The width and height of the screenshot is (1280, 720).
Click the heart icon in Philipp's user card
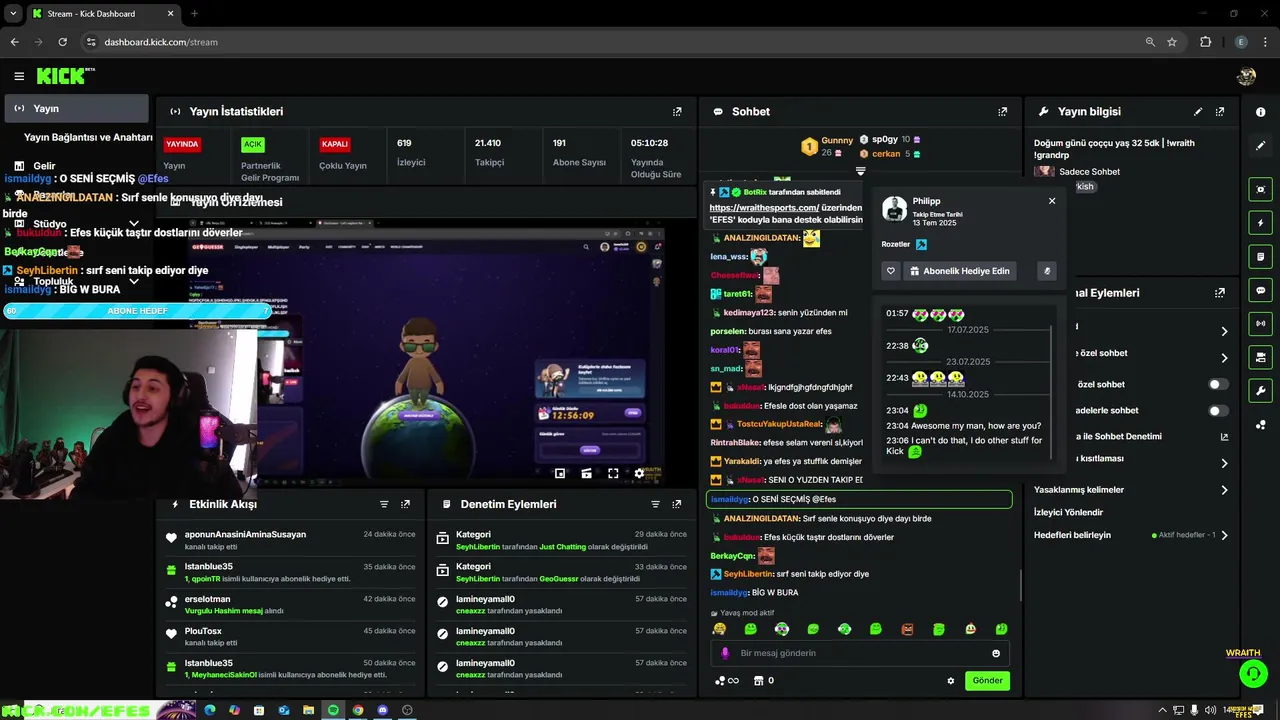[x=890, y=271]
